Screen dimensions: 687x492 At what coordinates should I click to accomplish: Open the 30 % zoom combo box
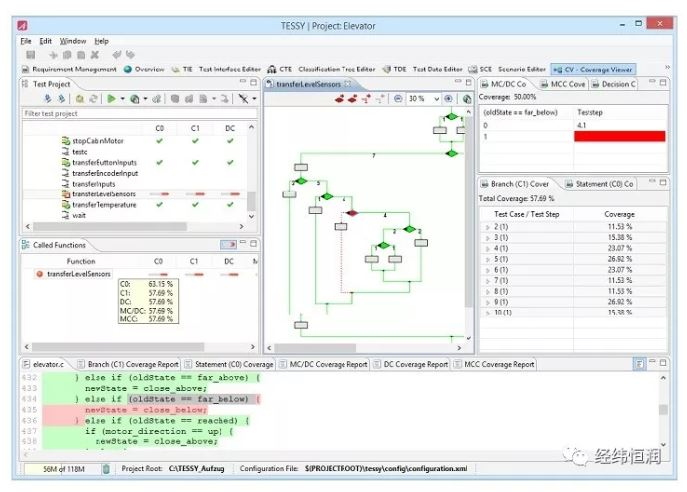pyautogui.click(x=424, y=99)
